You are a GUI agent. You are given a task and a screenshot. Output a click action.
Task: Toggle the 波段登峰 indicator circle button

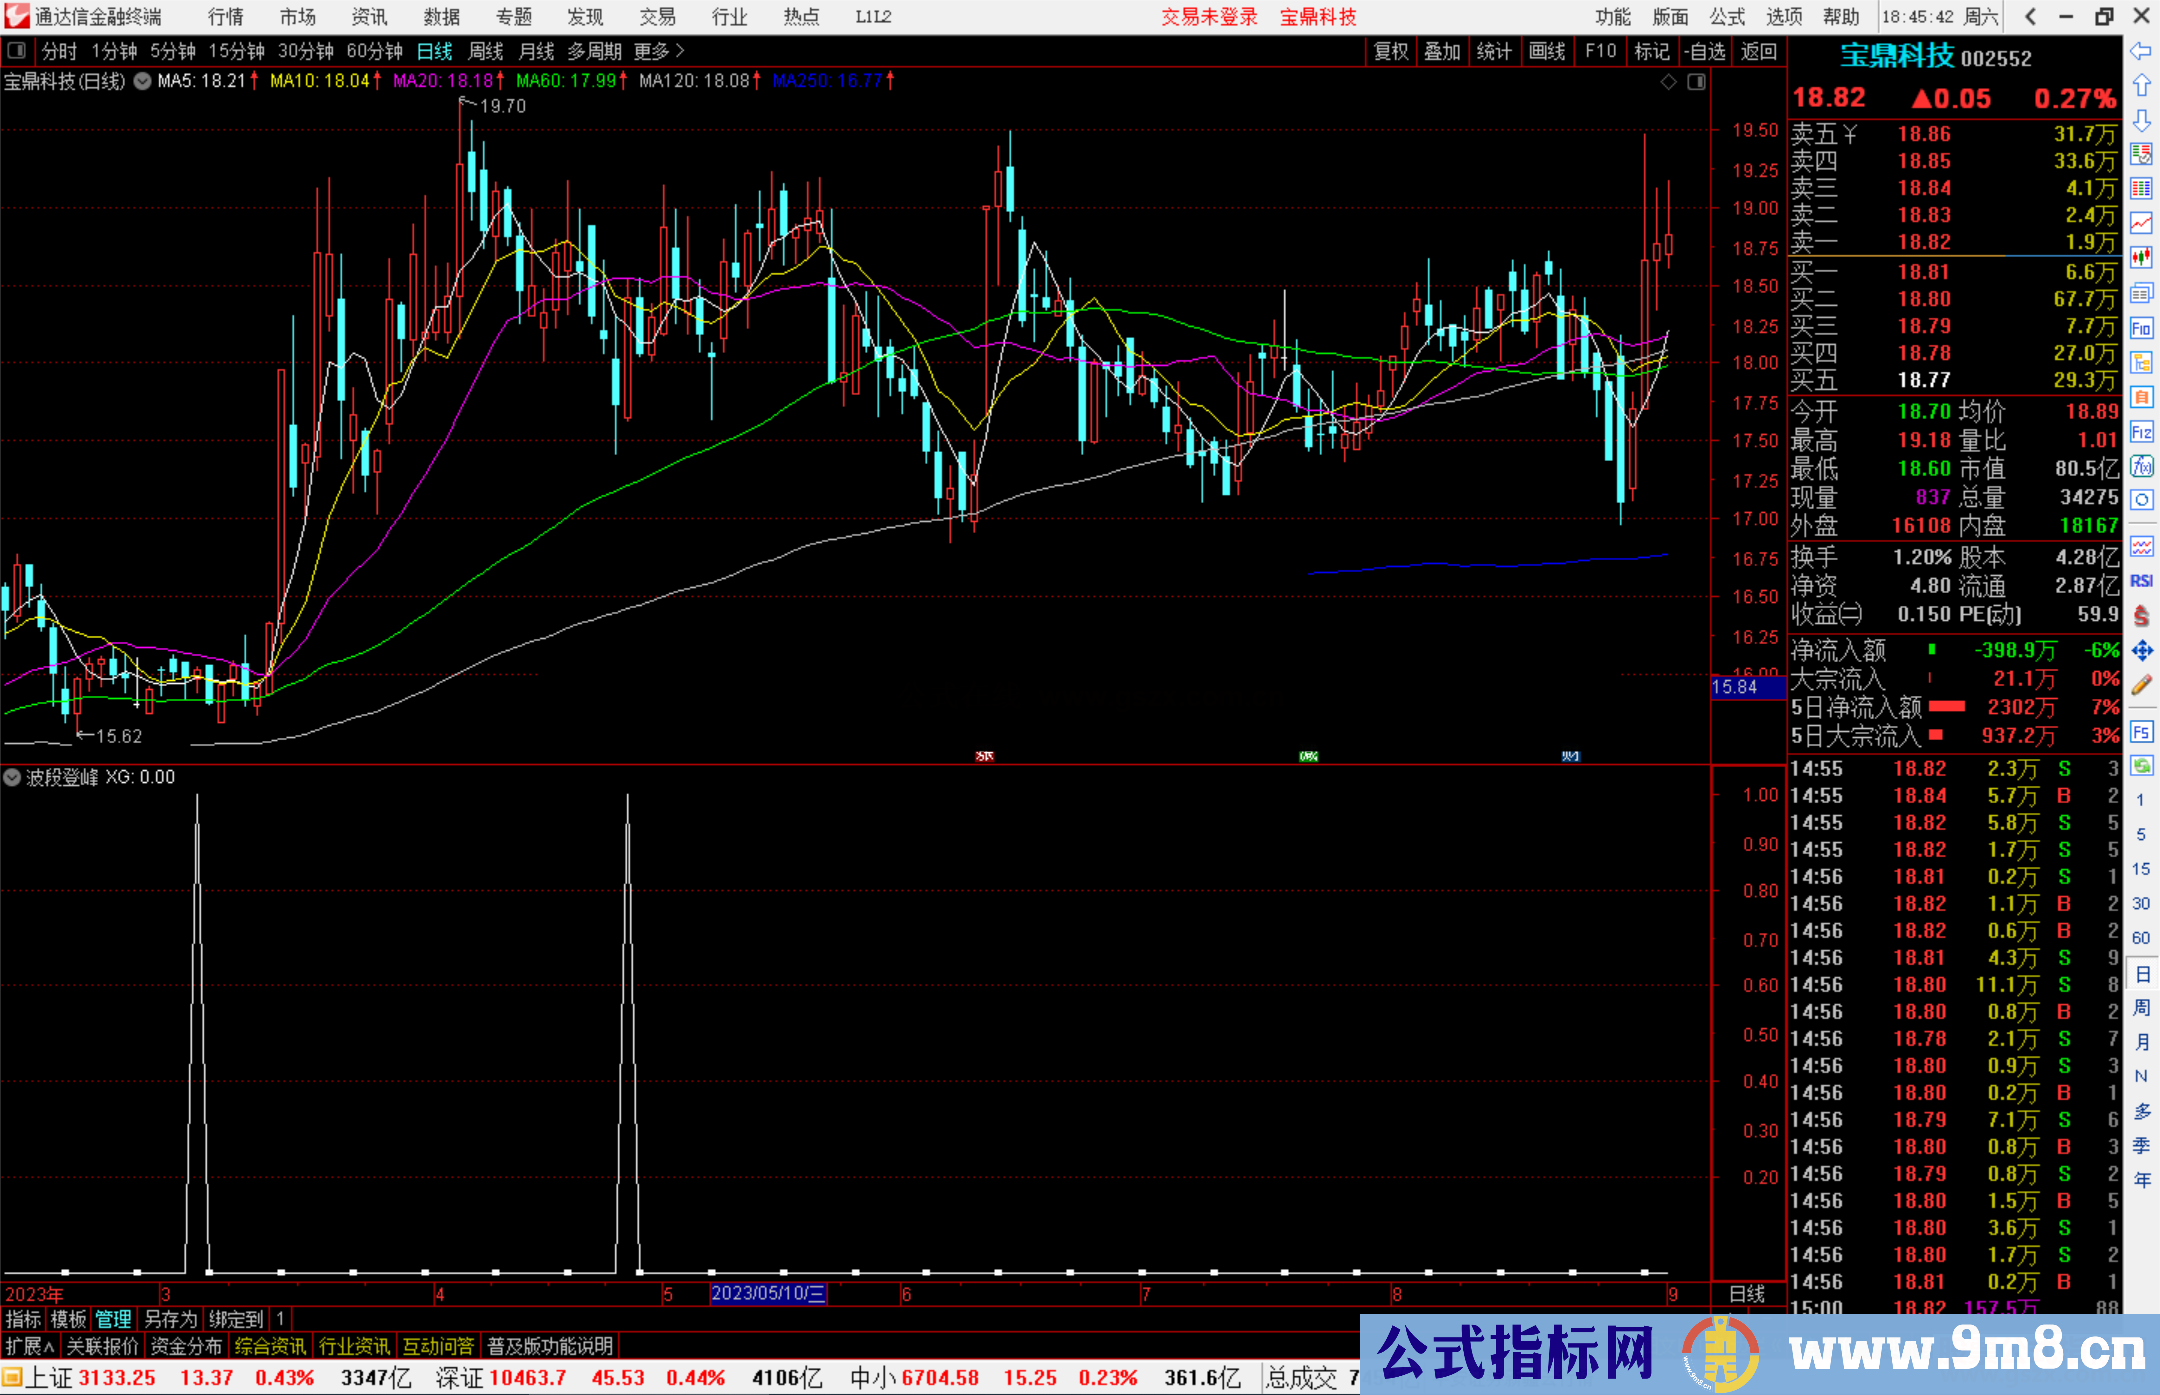tap(13, 777)
